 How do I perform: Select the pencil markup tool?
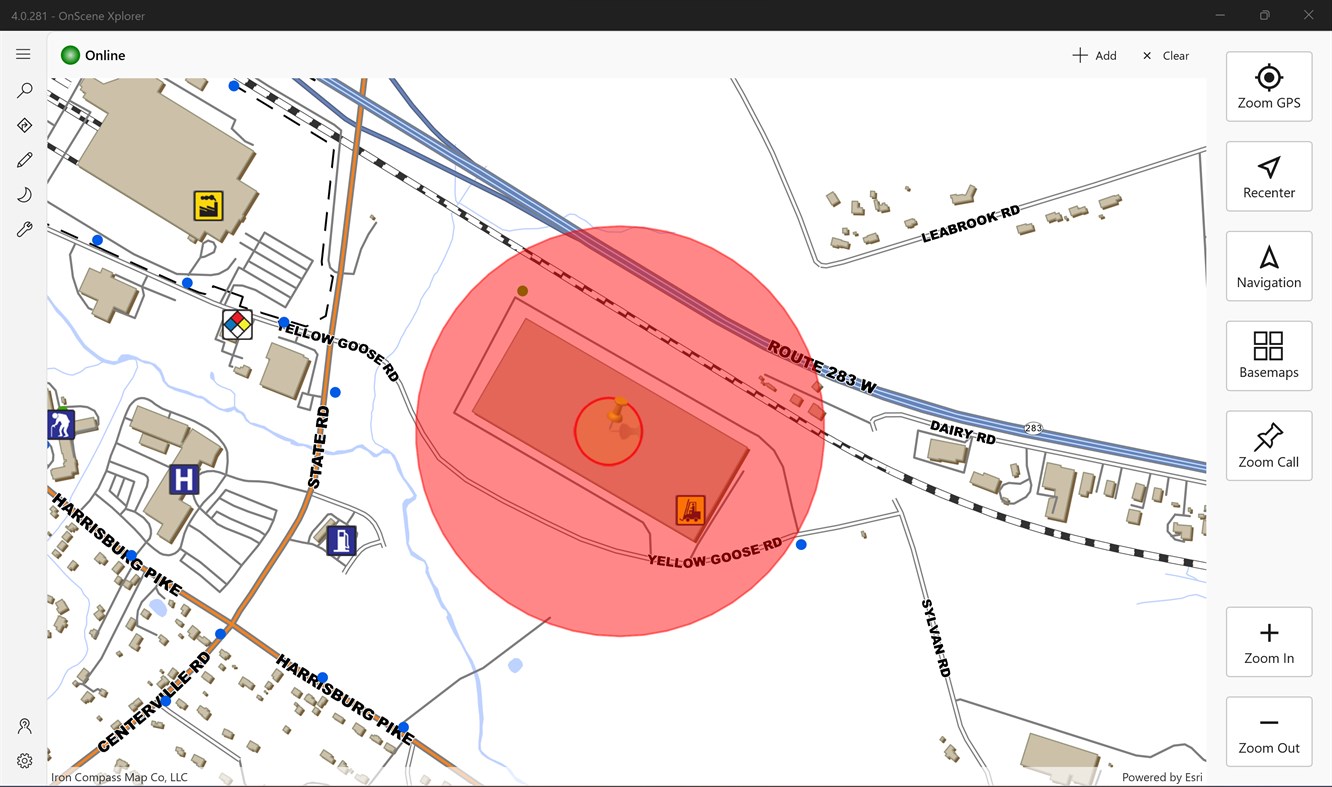coord(24,159)
